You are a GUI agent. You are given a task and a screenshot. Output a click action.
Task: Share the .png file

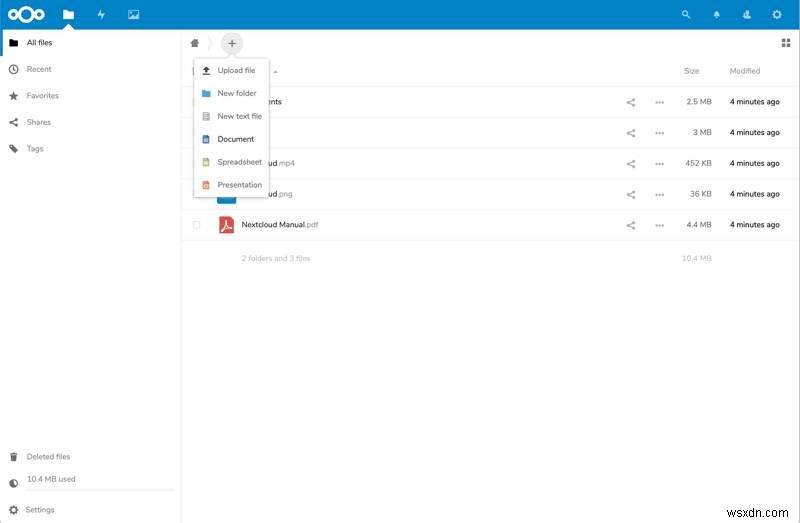(631, 194)
